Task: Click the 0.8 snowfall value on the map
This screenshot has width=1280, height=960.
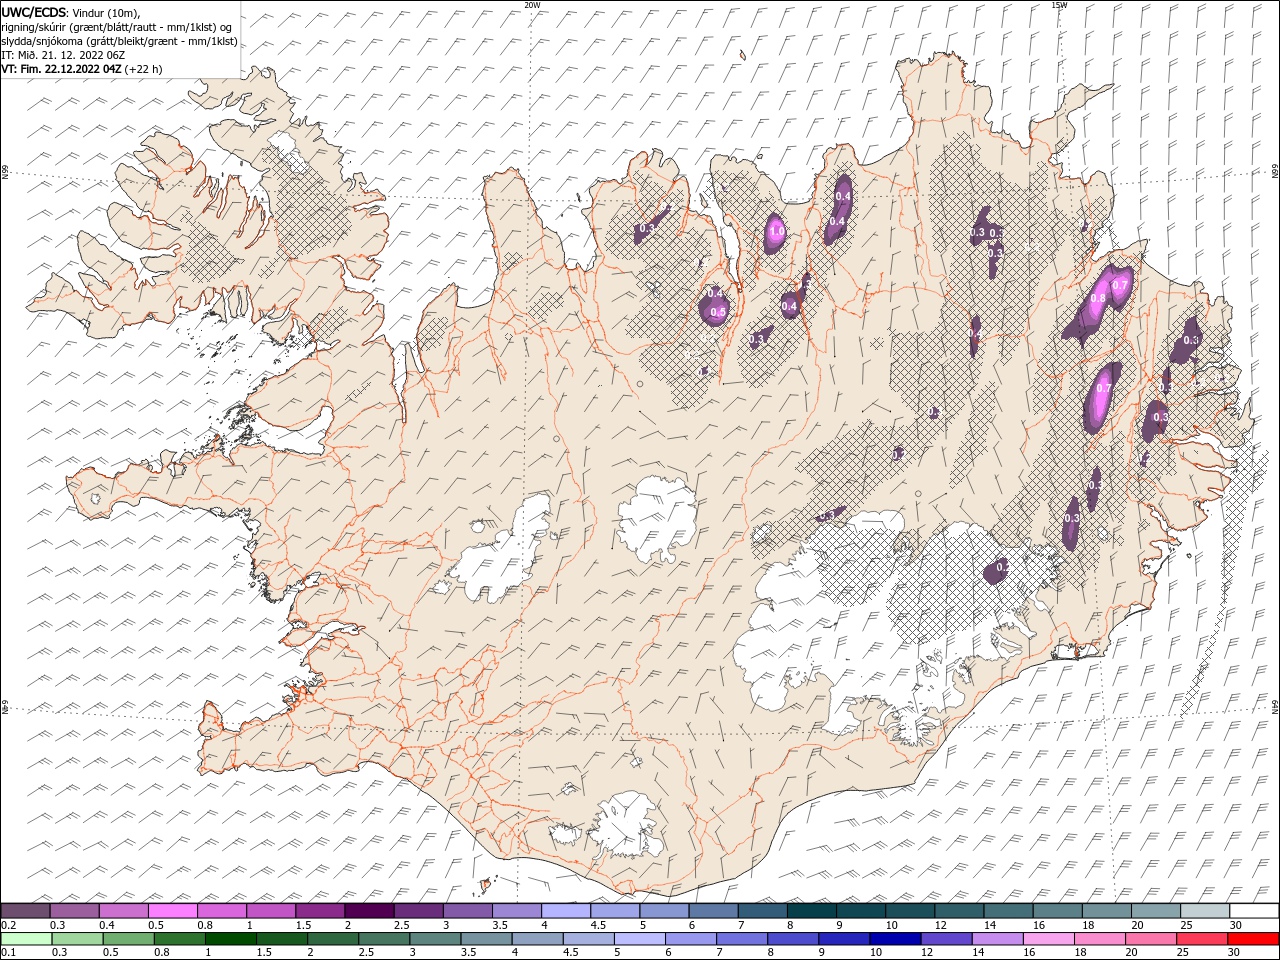Action: (x=1097, y=298)
